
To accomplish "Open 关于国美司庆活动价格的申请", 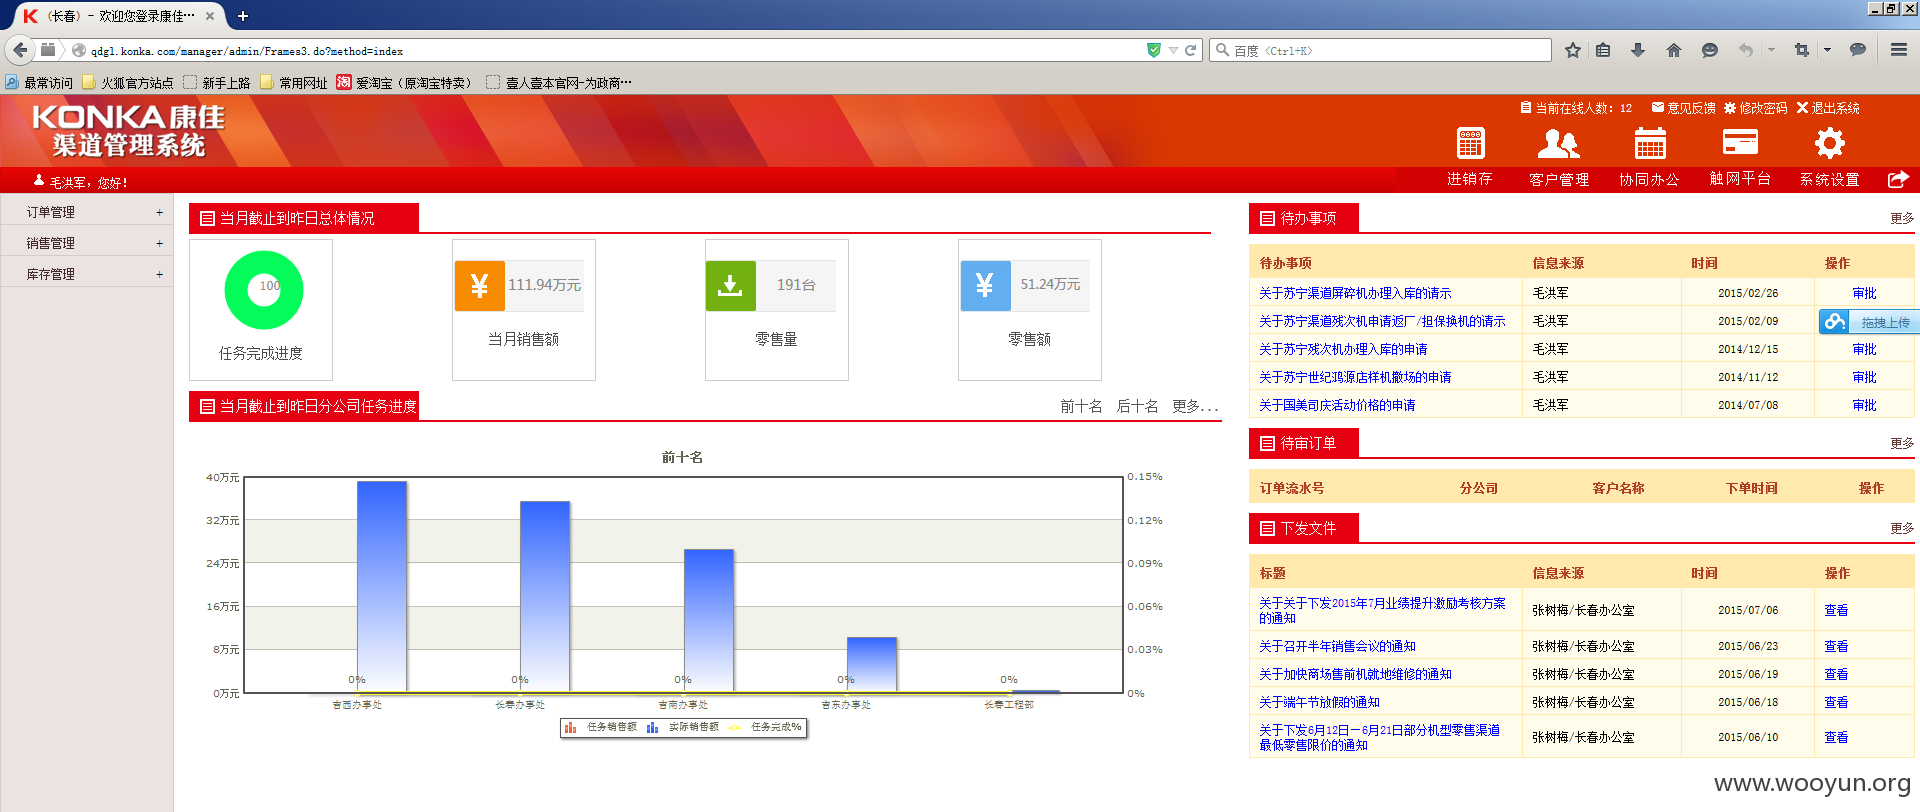I will pyautogui.click(x=1337, y=405).
